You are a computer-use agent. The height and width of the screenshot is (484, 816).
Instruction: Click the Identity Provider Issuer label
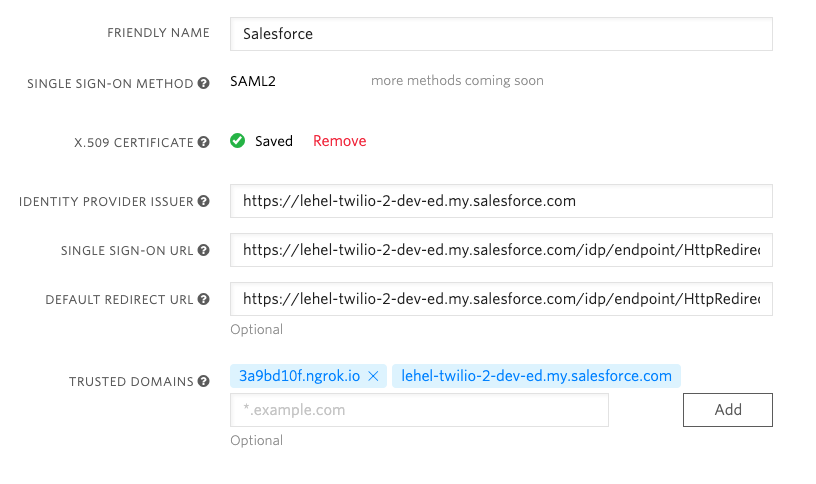(106, 201)
